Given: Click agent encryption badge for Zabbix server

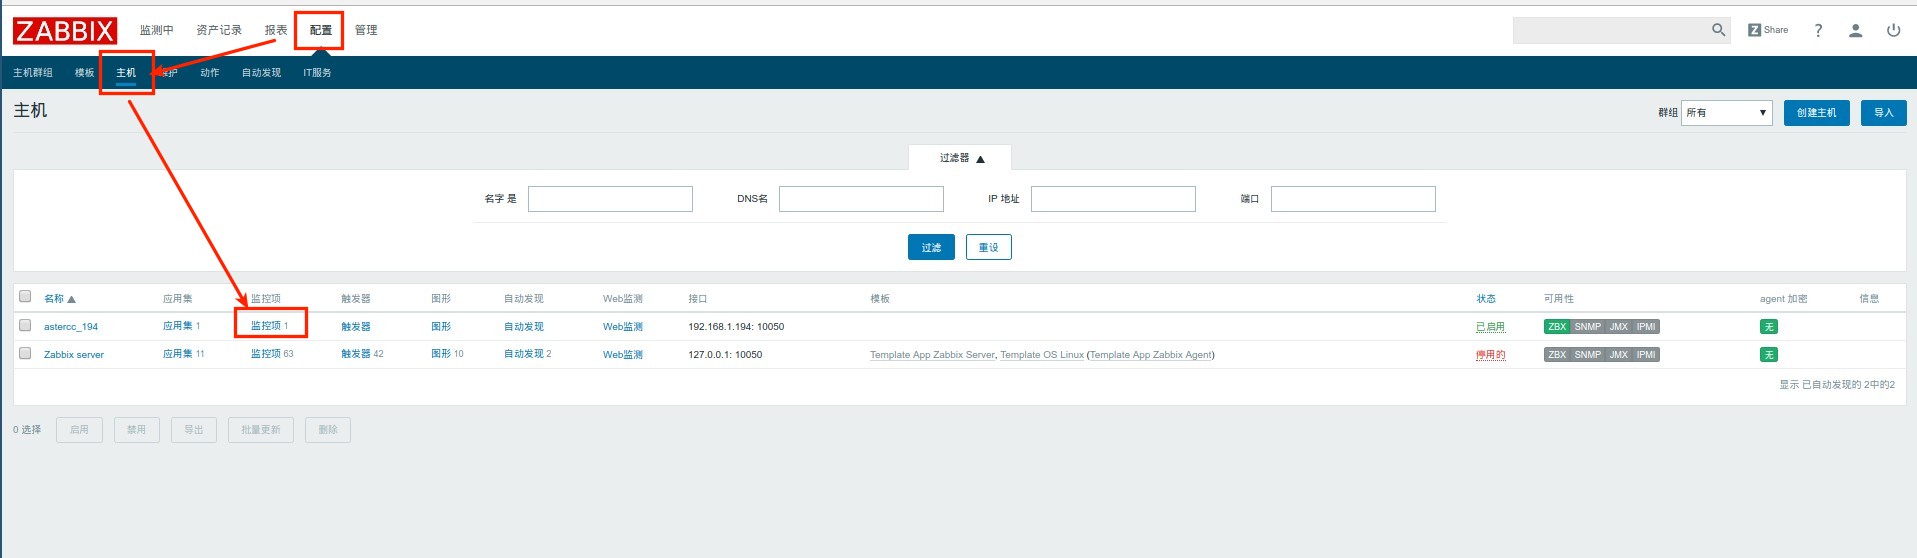Looking at the screenshot, I should 1768,355.
